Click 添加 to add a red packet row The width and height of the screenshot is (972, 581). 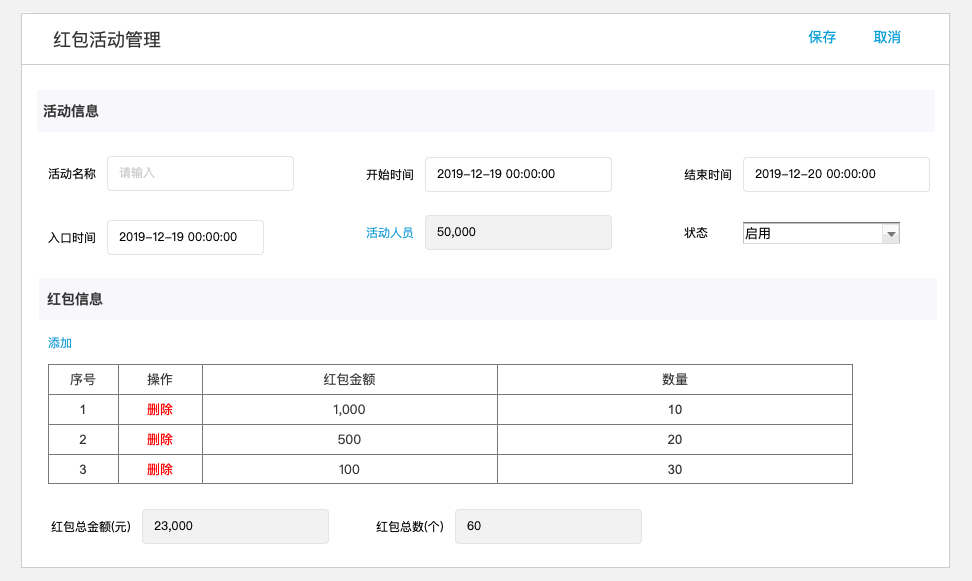coord(57,342)
